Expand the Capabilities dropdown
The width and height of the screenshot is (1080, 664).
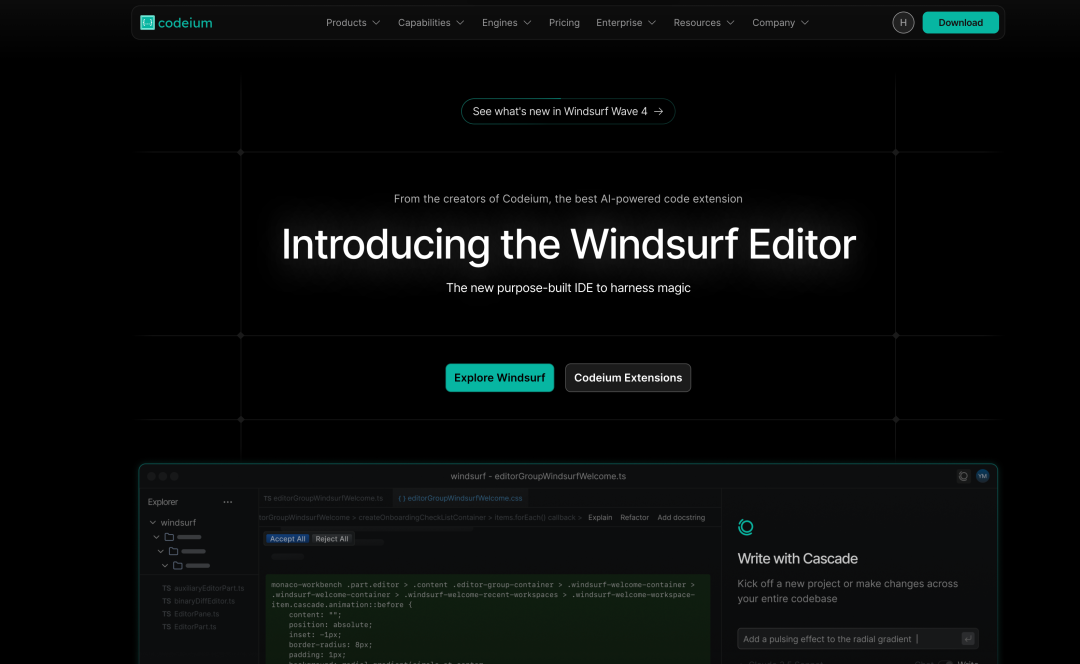click(430, 23)
